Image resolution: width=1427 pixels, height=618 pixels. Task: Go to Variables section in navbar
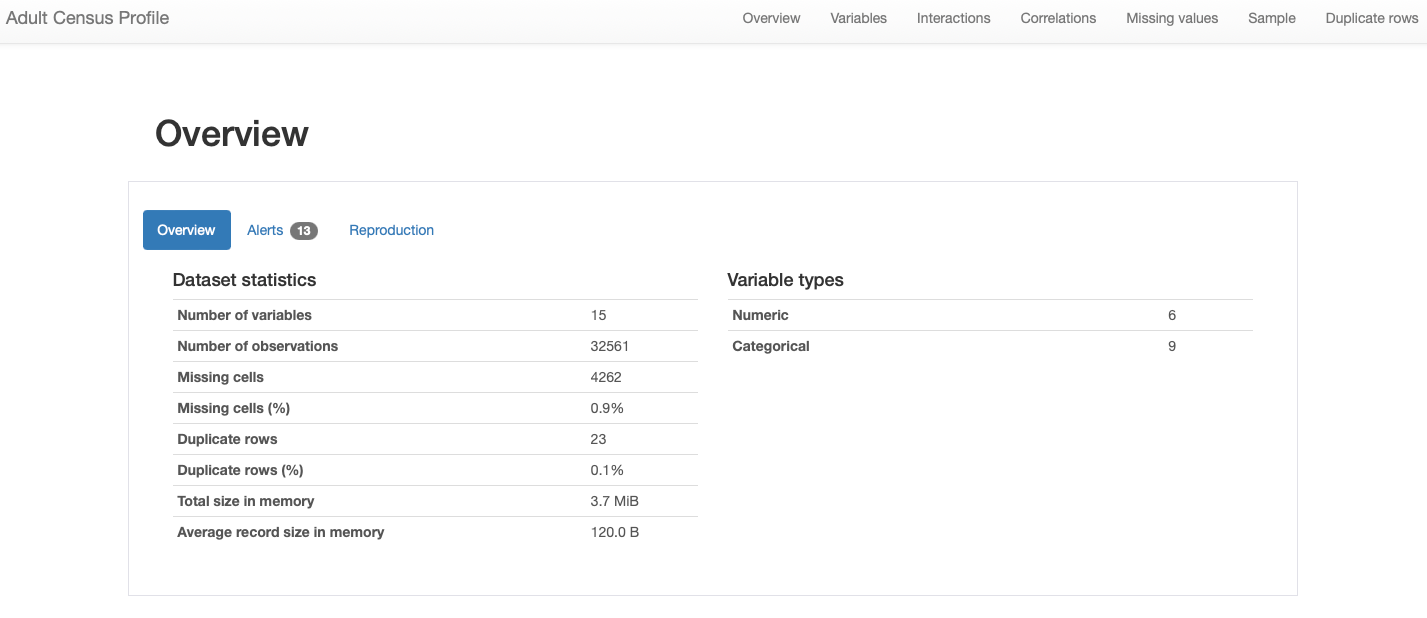[x=858, y=18]
